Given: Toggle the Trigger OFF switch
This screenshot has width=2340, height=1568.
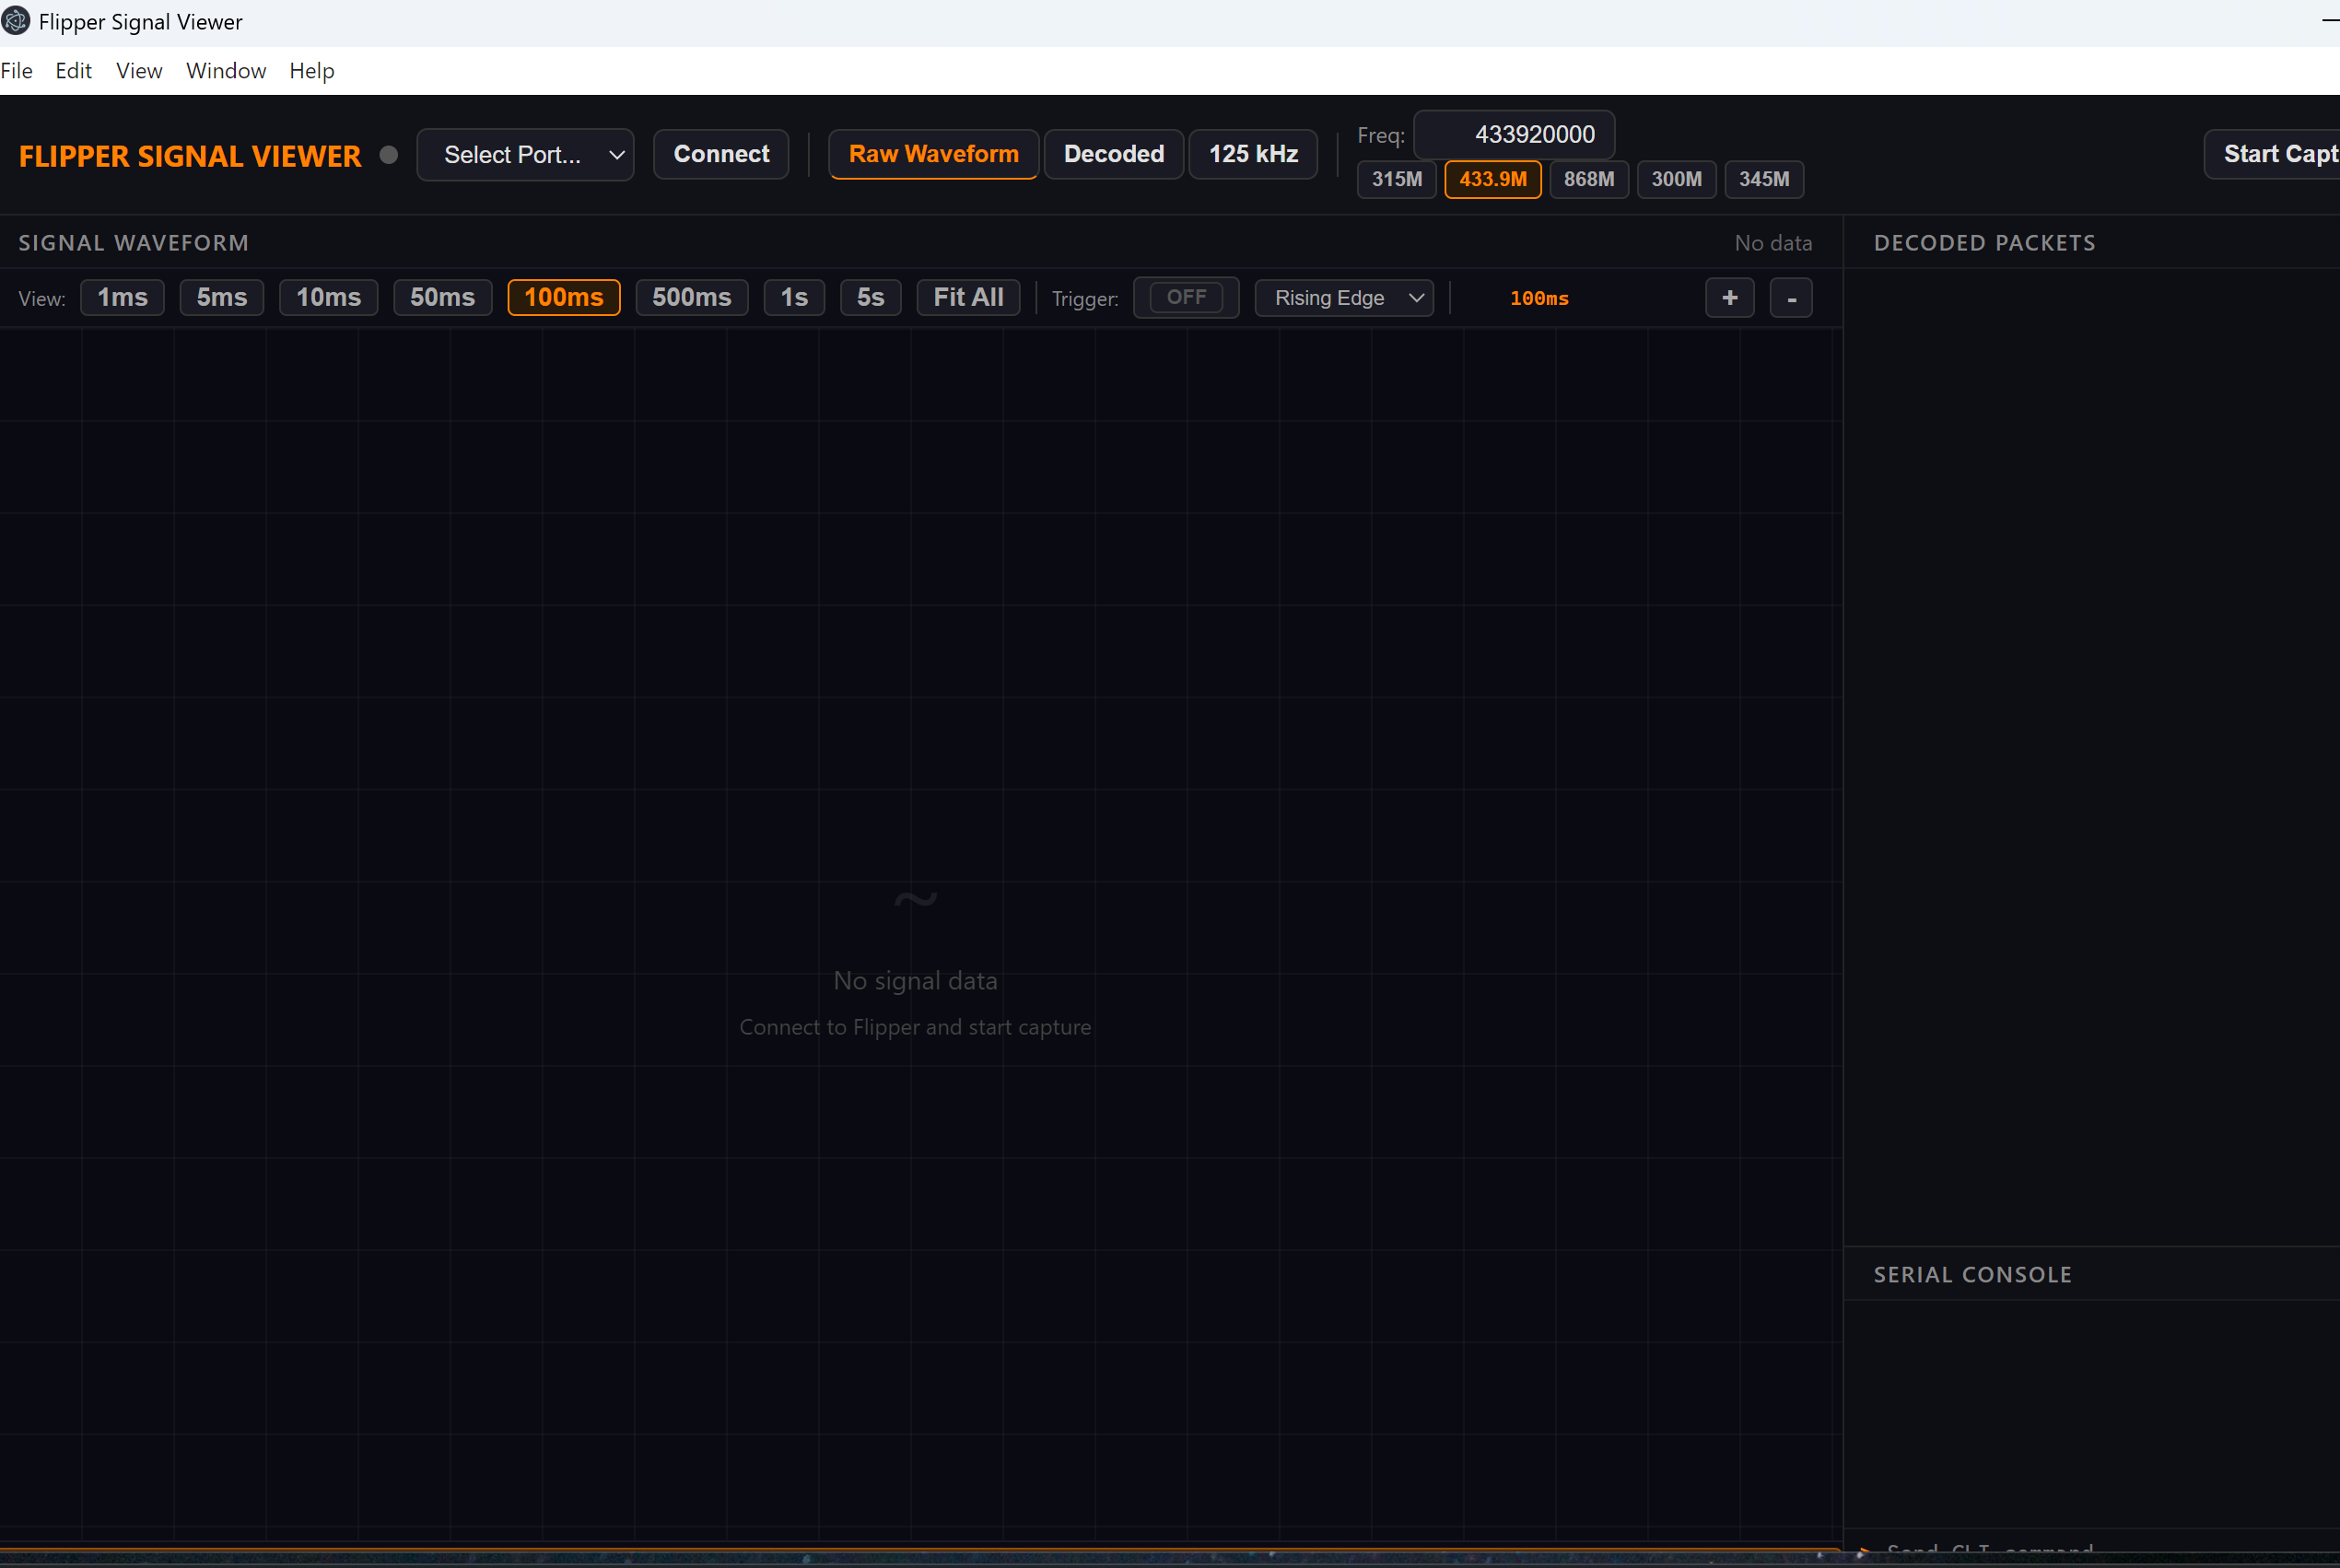Looking at the screenshot, I should (1186, 298).
